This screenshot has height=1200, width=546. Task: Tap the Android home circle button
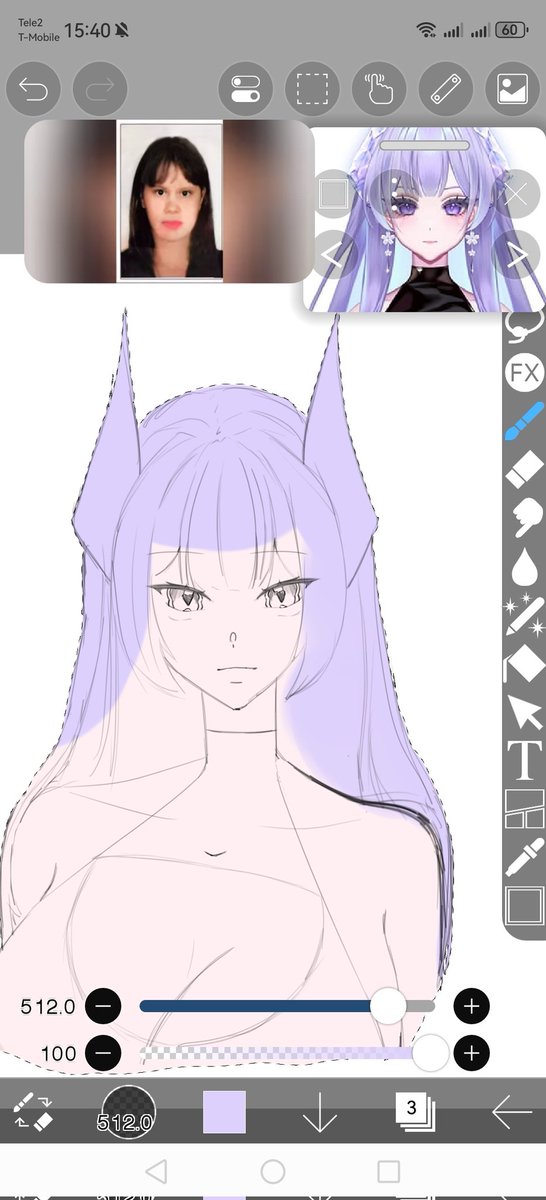[x=272, y=1171]
